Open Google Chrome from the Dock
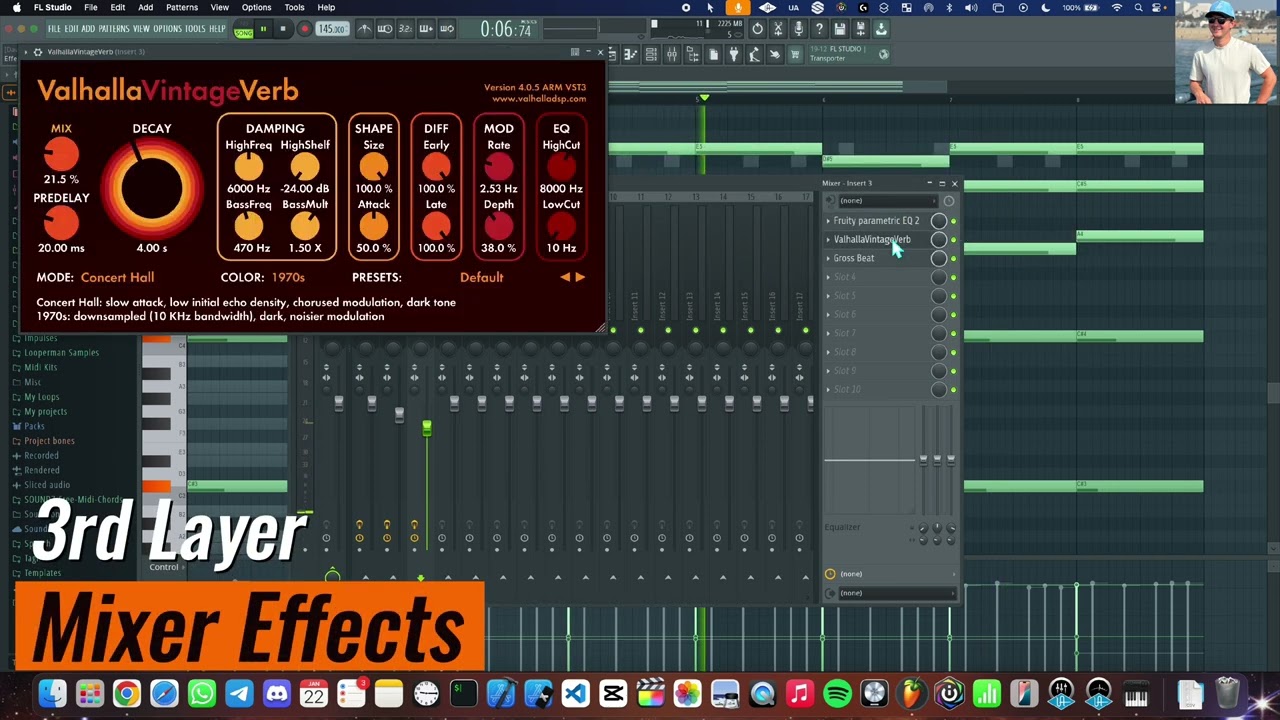The width and height of the screenshot is (1280, 720). pos(126,693)
